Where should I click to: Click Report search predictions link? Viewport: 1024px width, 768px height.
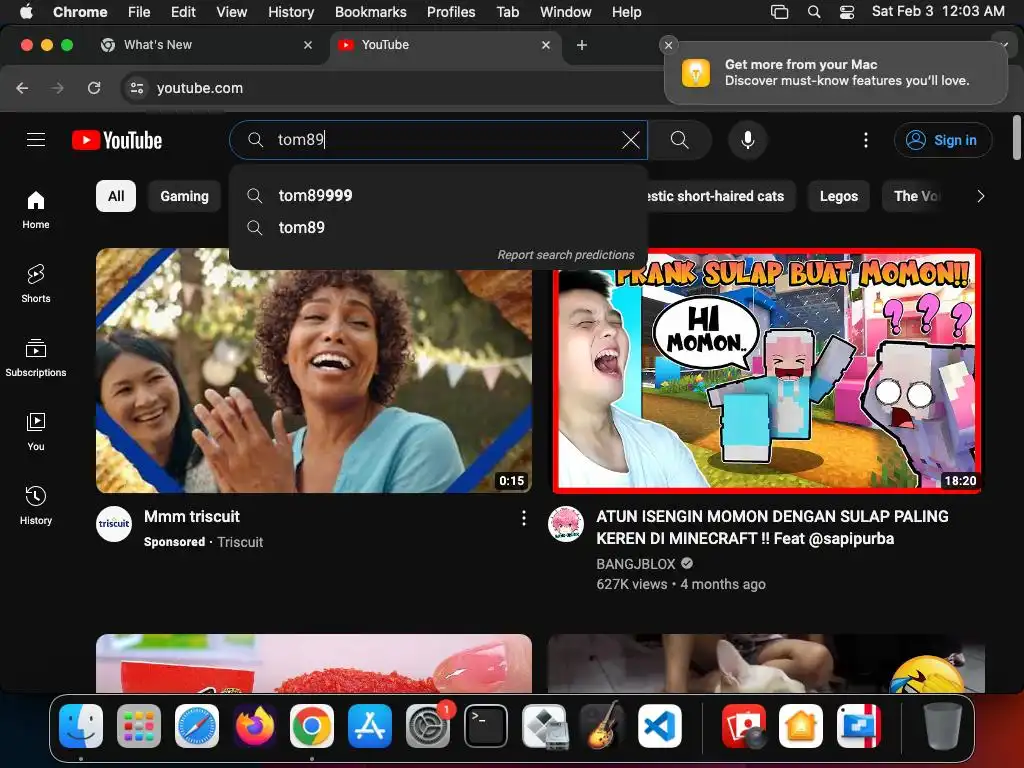[566, 255]
